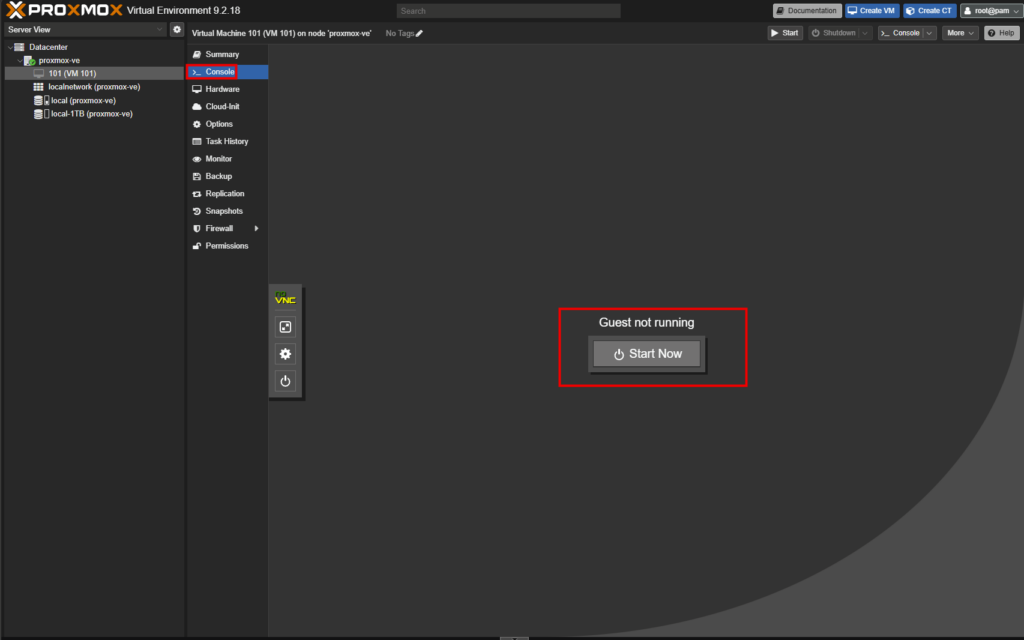The image size is (1024, 640).
Task: Collapse the Datacenter tree node
Action: (10, 47)
